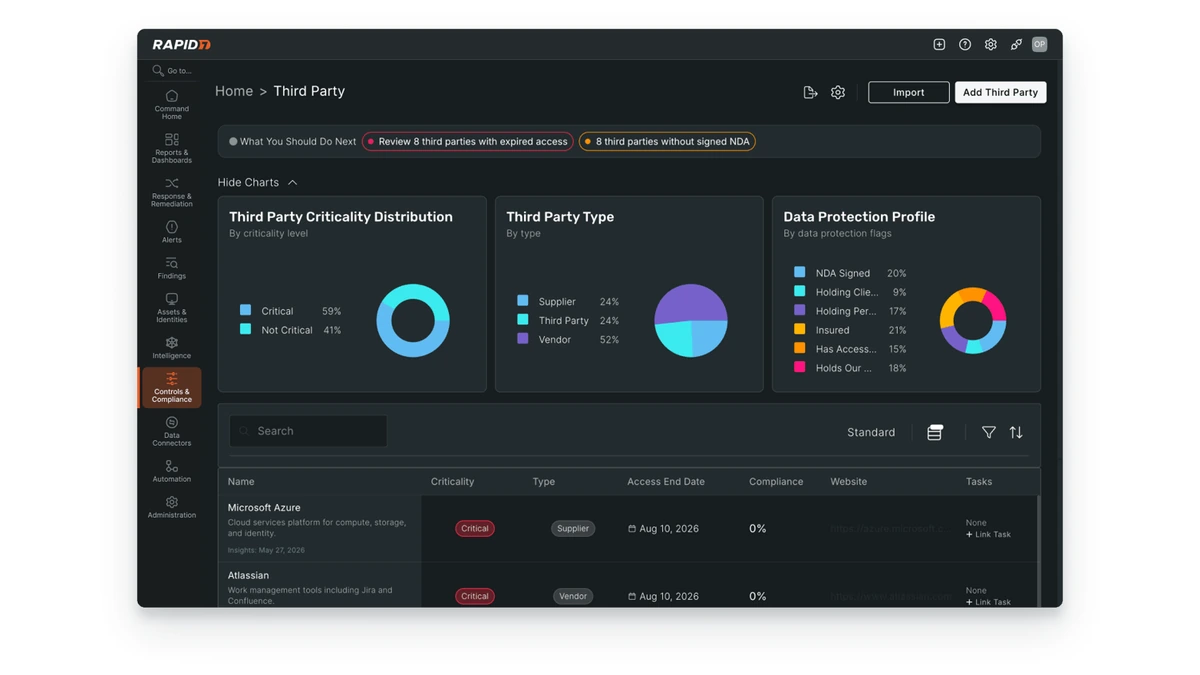Open the Automation section
The image size is (1200, 675).
point(171,471)
